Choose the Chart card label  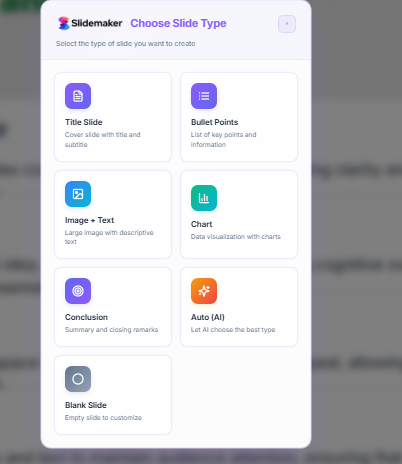coord(201,224)
